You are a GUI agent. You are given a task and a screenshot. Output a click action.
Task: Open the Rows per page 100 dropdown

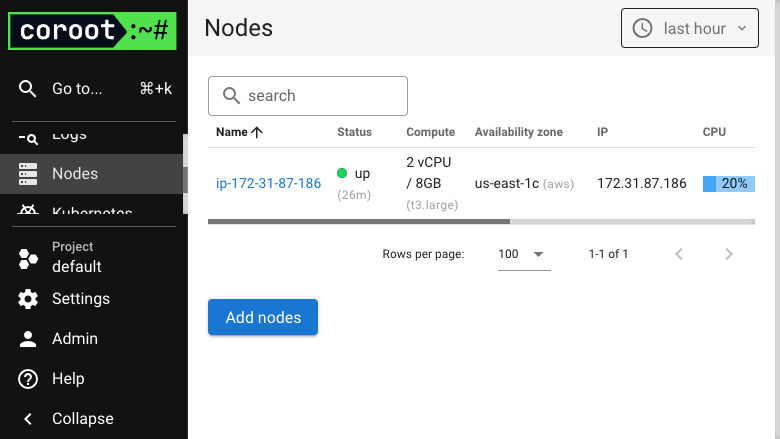[524, 255]
